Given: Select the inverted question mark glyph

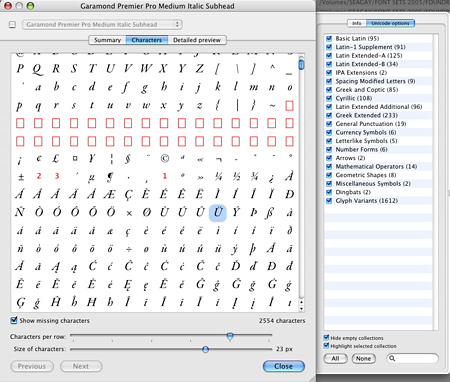Looking at the screenshot, I should point(272,178).
